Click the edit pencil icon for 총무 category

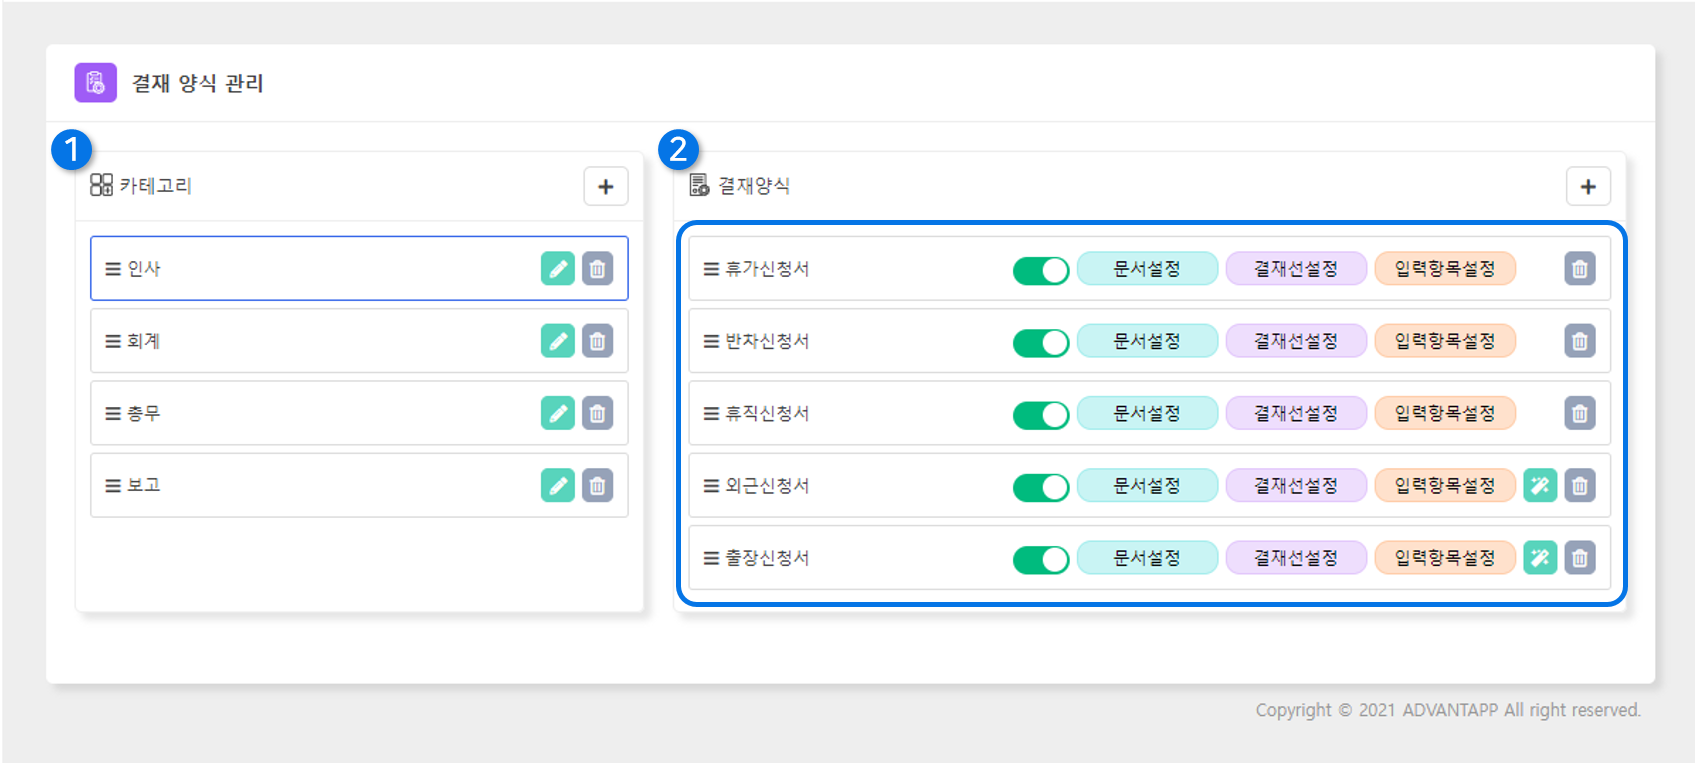click(557, 413)
